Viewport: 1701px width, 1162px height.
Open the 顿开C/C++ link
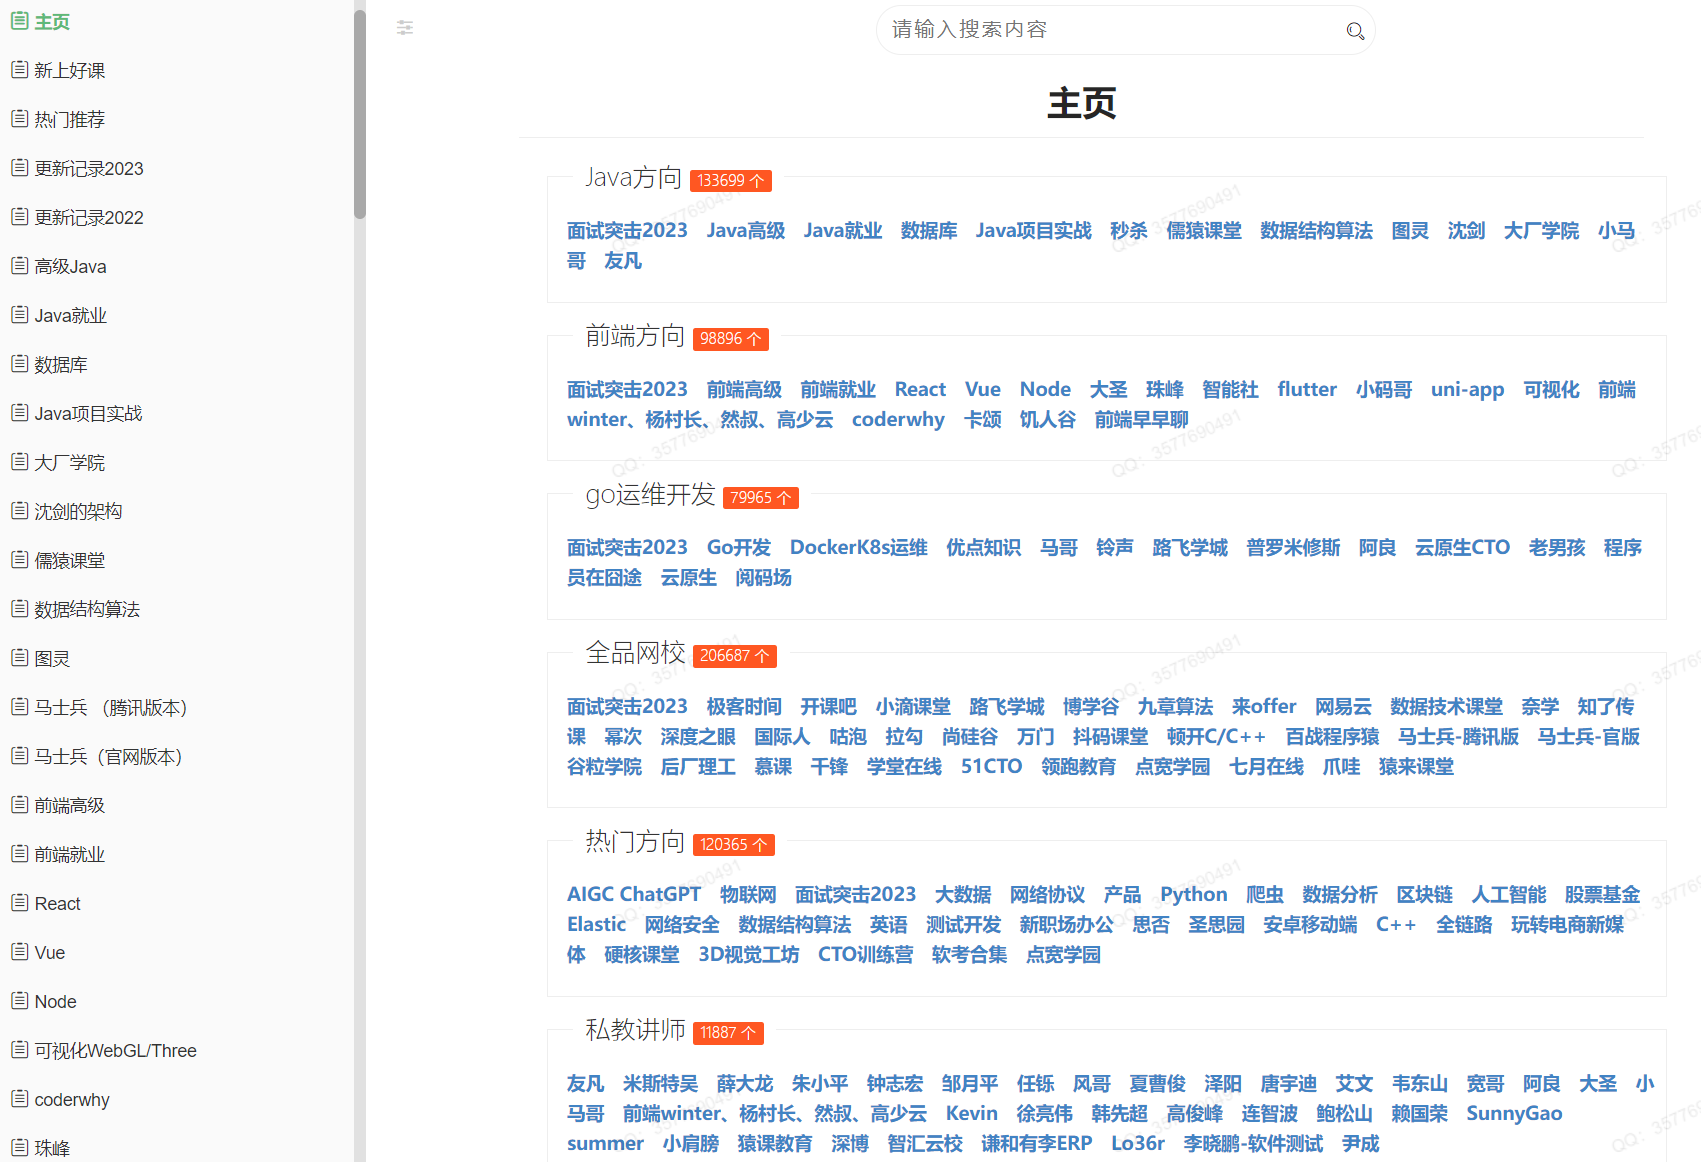click(x=1216, y=737)
